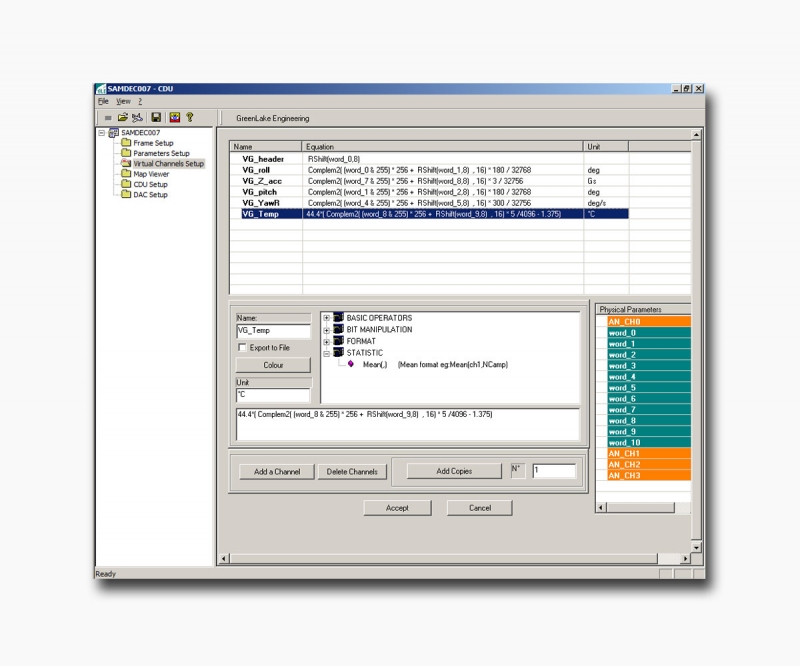This screenshot has height=666, width=800.
Task: Expand the BIT MANIPULATION node
Action: pyautogui.click(x=326, y=330)
